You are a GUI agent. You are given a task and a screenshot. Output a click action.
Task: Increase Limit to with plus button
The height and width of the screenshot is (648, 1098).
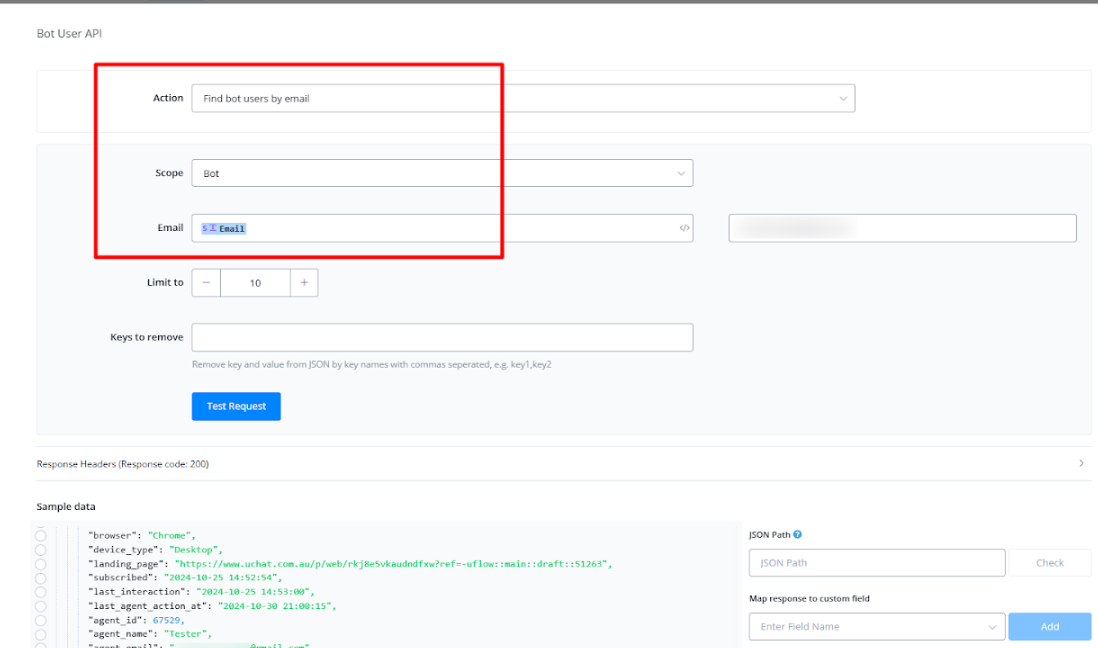tap(304, 283)
